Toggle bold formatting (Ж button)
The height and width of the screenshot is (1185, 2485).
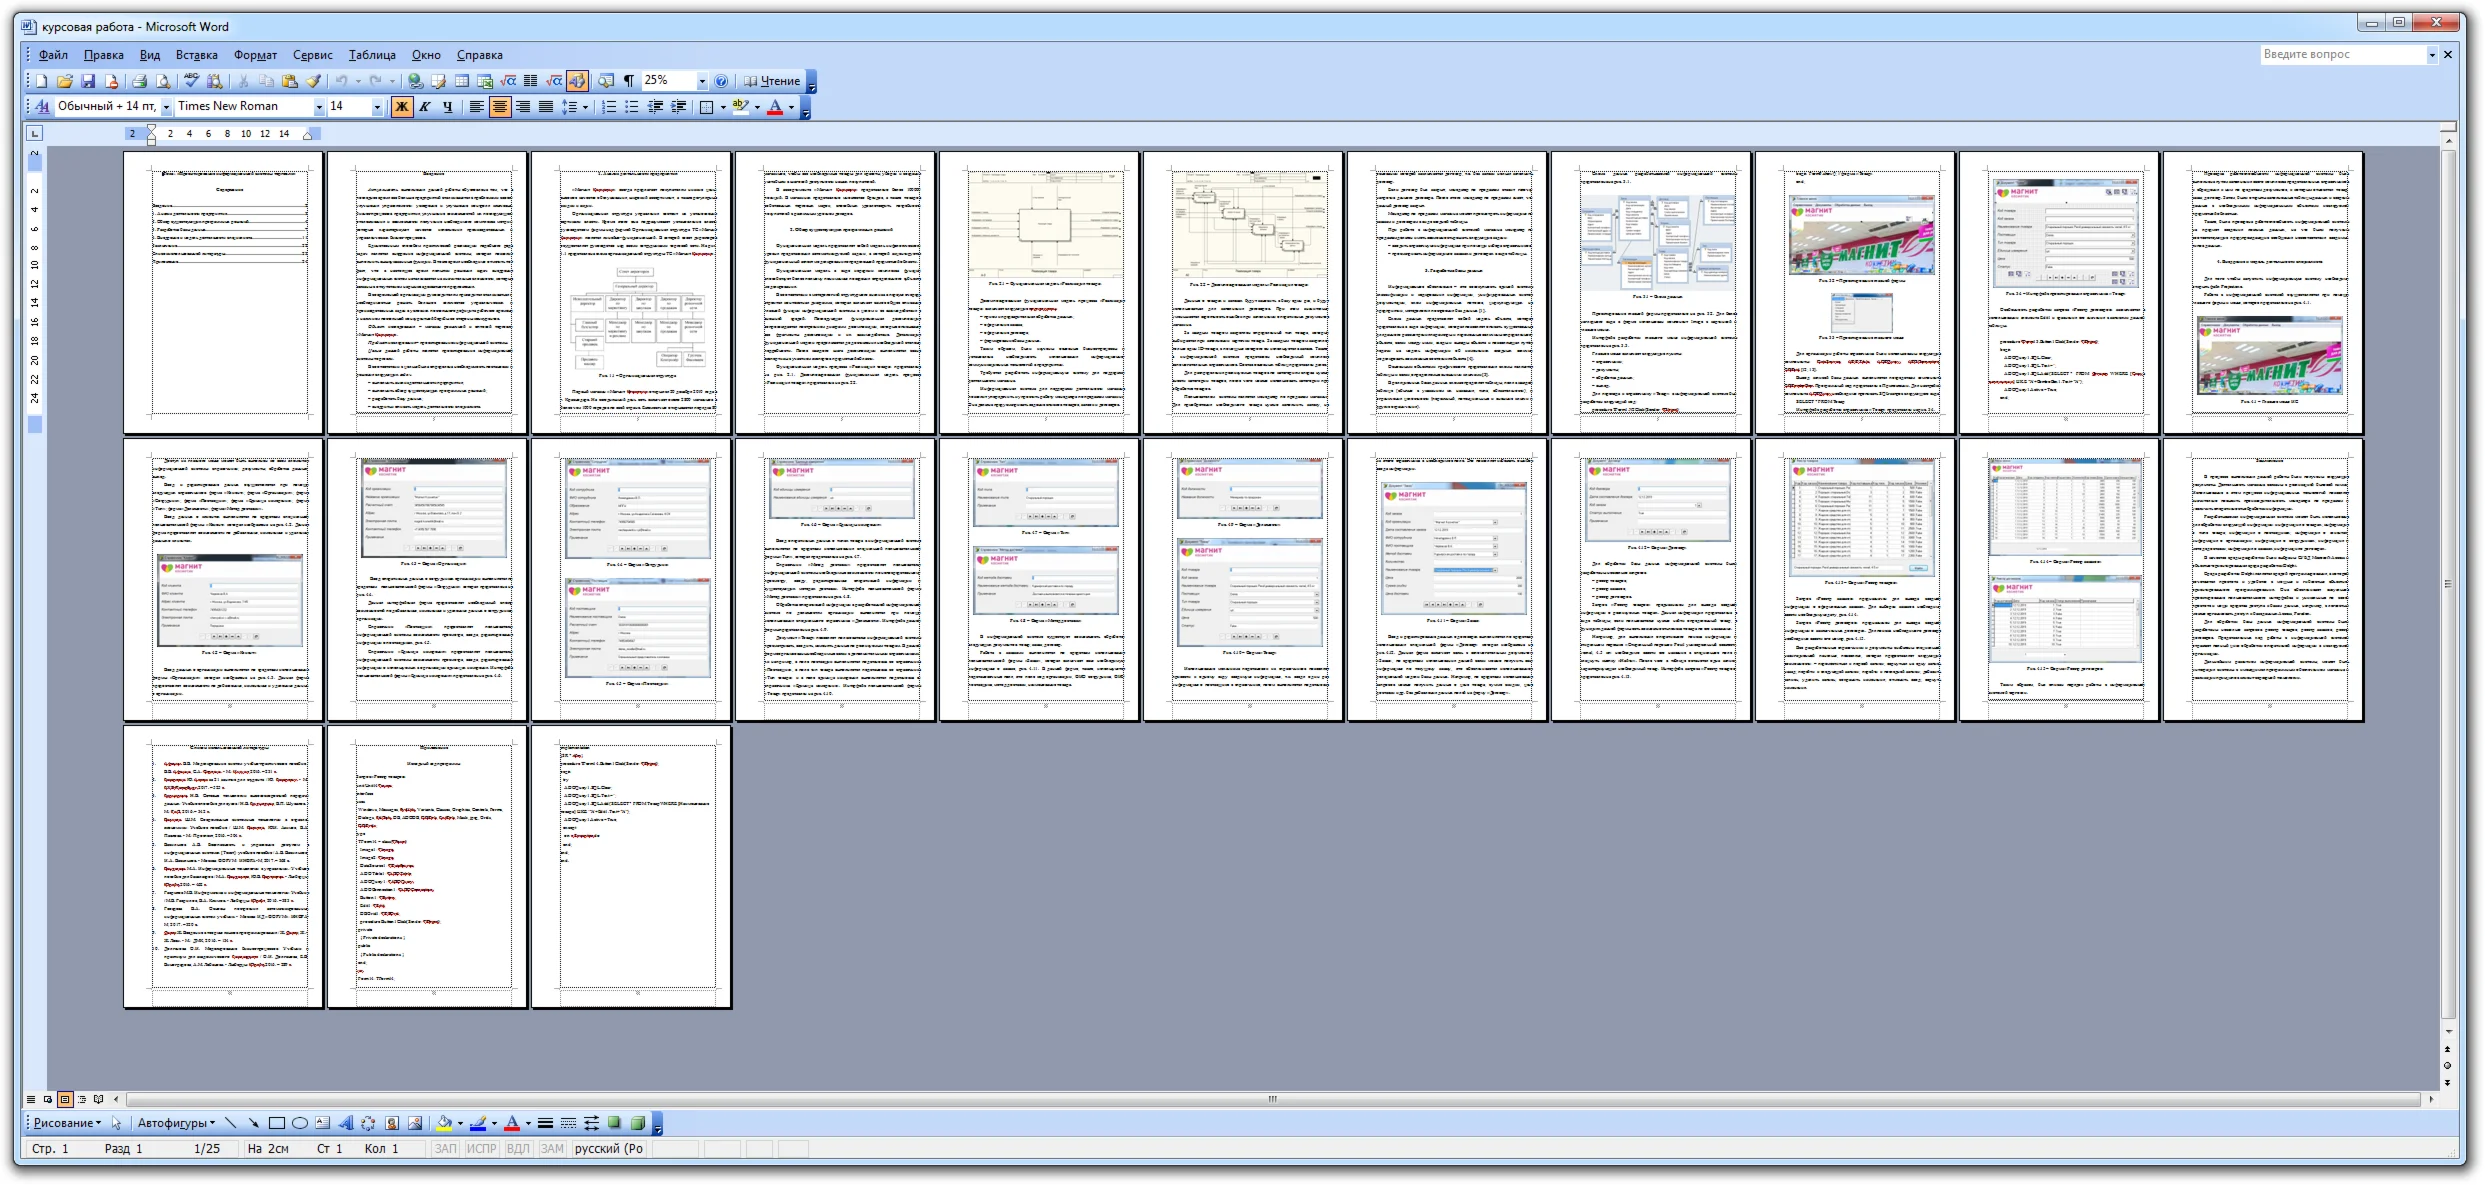[x=401, y=106]
